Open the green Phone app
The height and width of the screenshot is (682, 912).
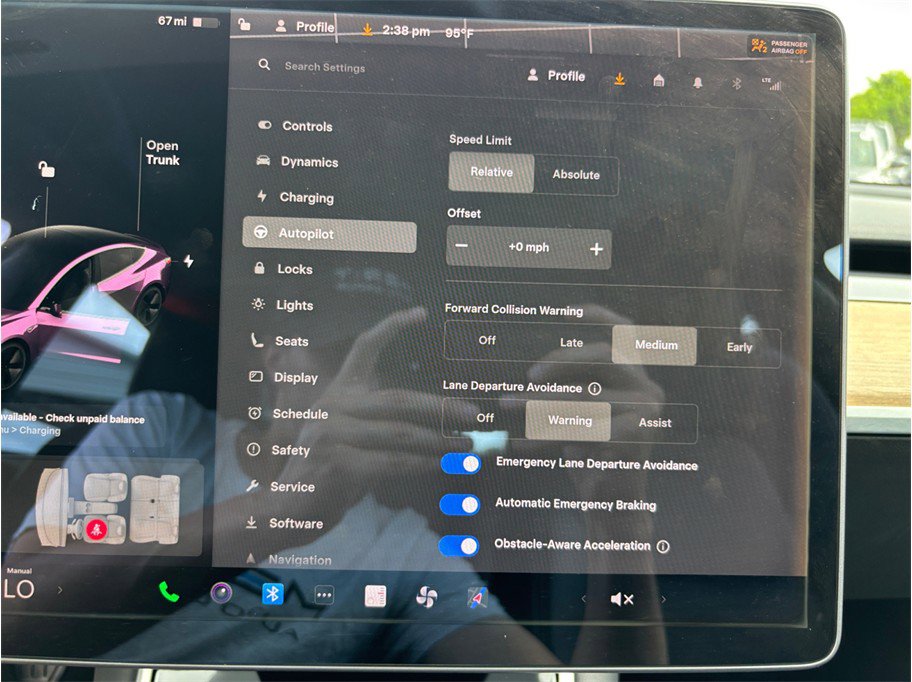pyautogui.click(x=169, y=592)
